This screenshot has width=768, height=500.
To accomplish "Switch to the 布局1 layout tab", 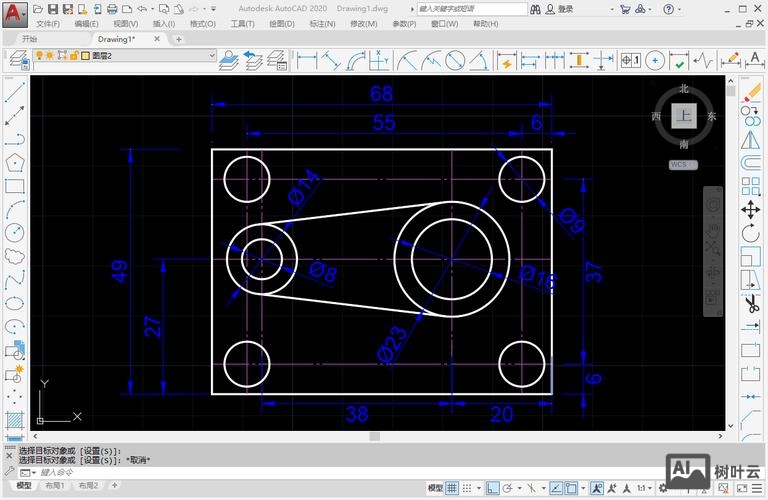I will (x=54, y=487).
